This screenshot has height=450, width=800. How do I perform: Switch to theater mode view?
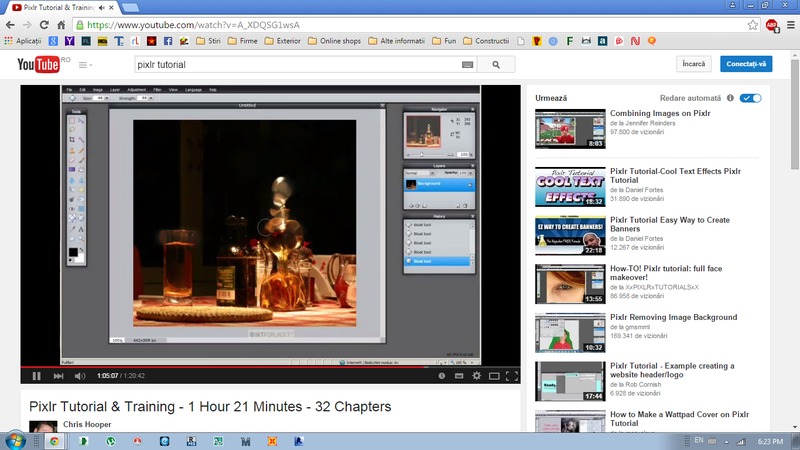coord(494,376)
